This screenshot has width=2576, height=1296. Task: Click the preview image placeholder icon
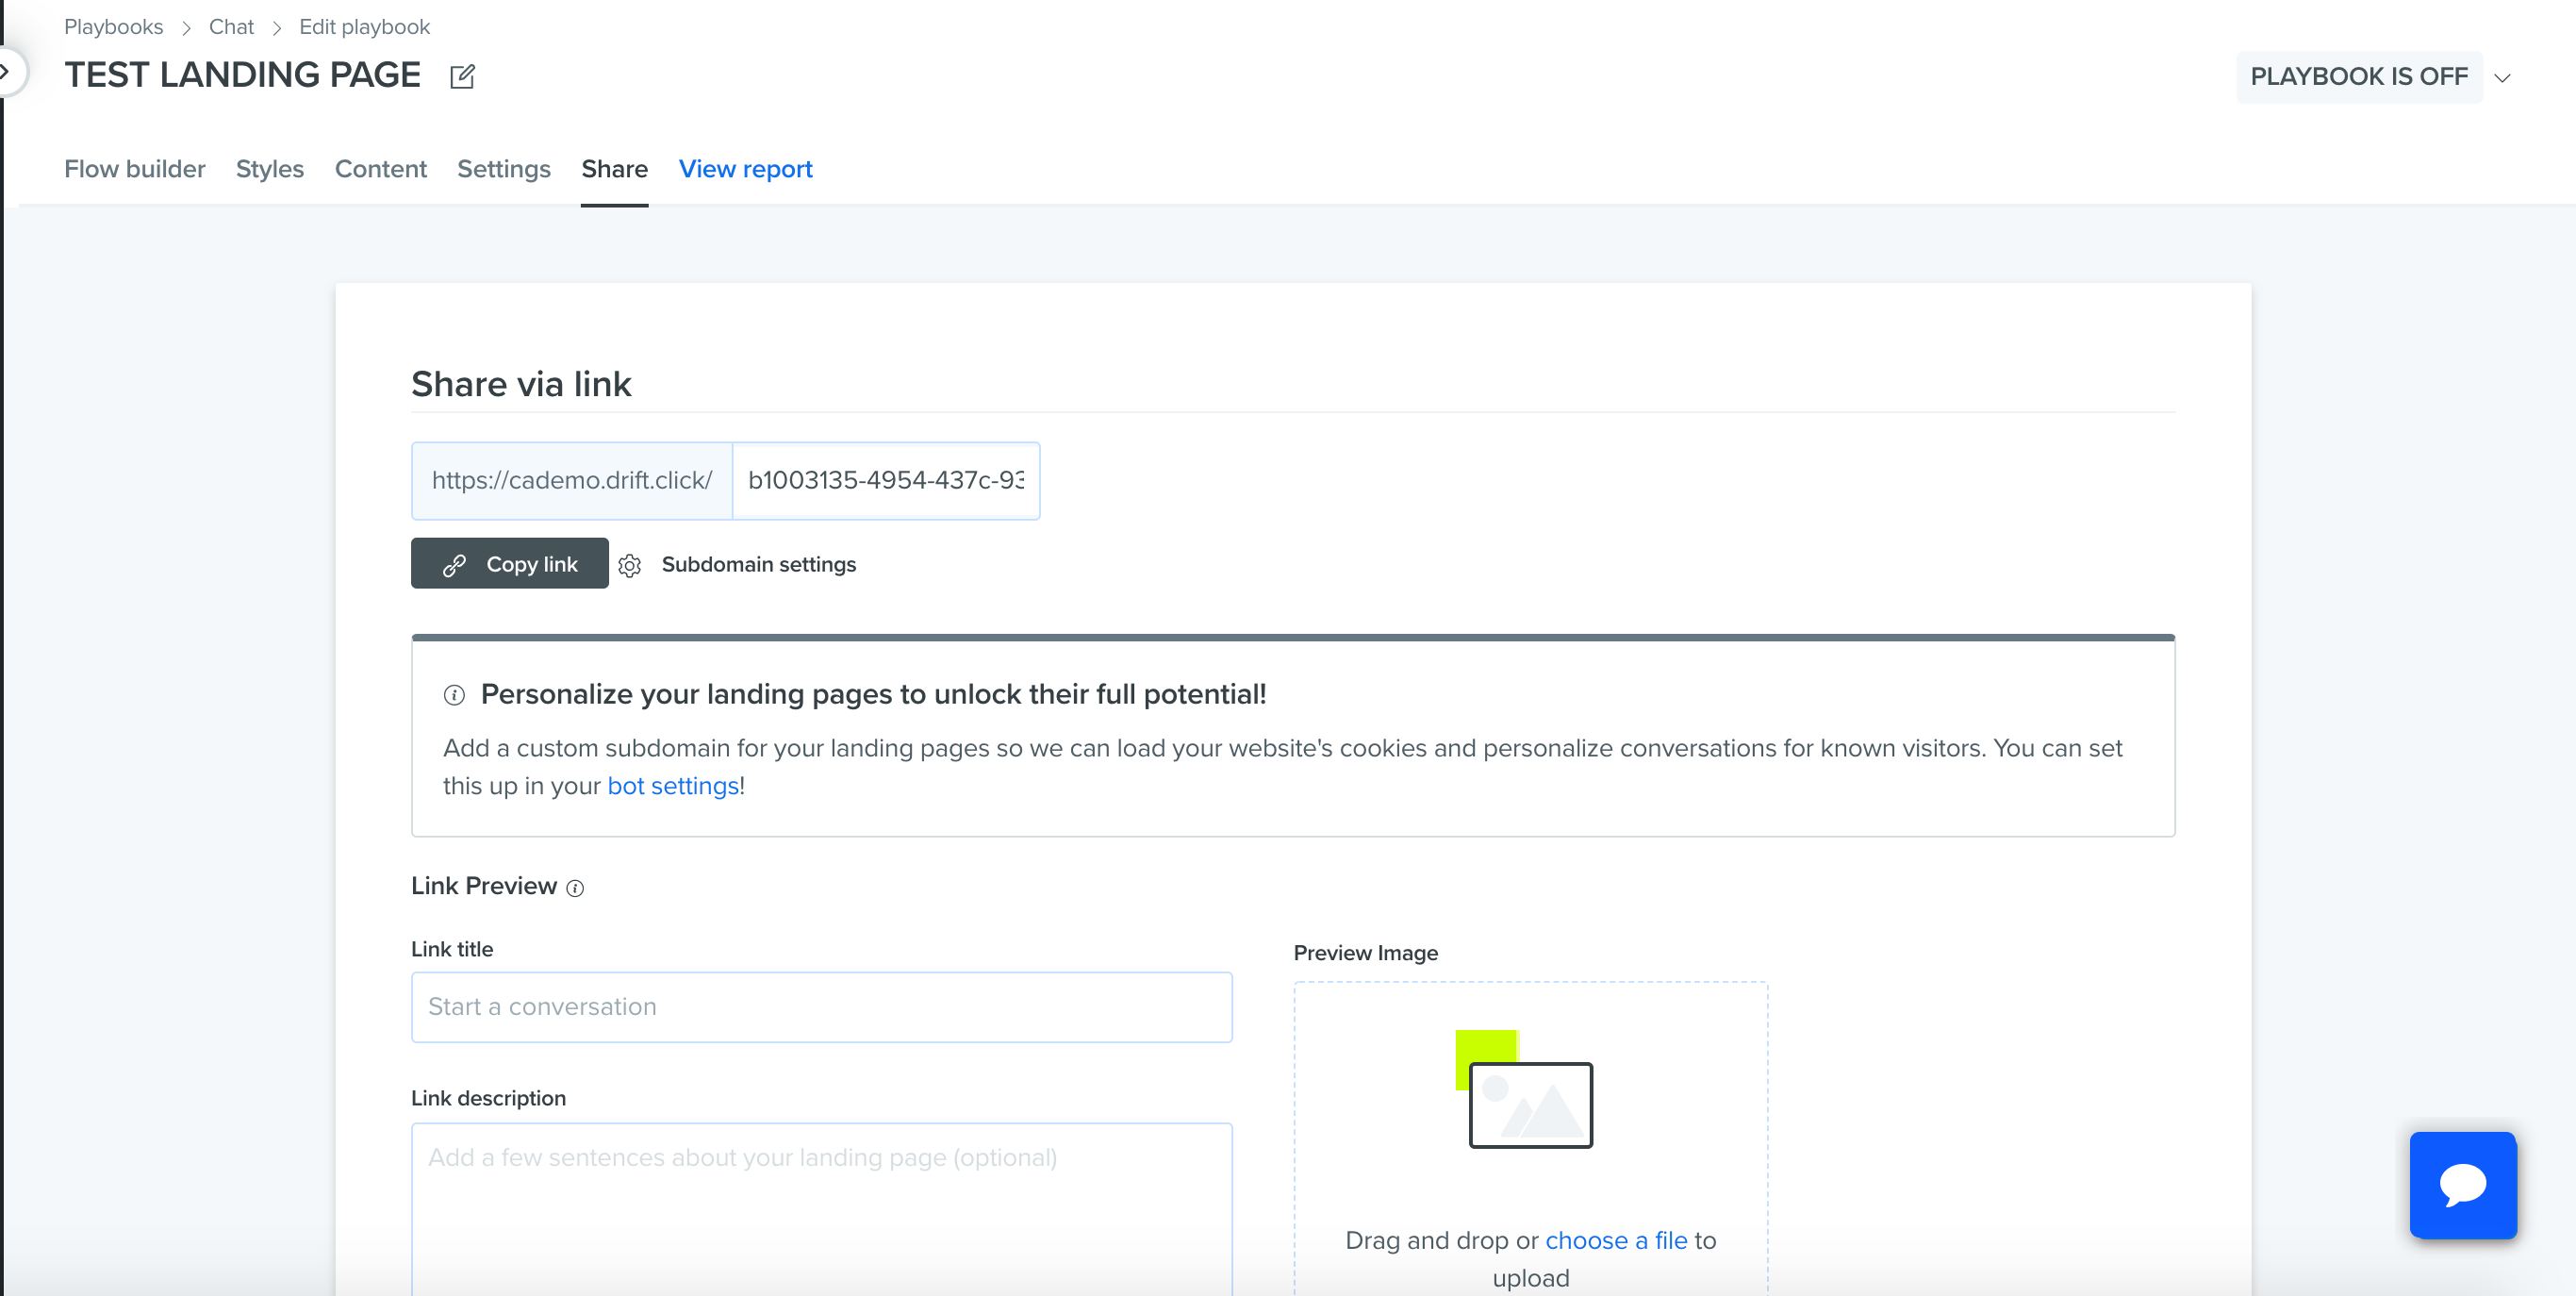coord(1524,1089)
